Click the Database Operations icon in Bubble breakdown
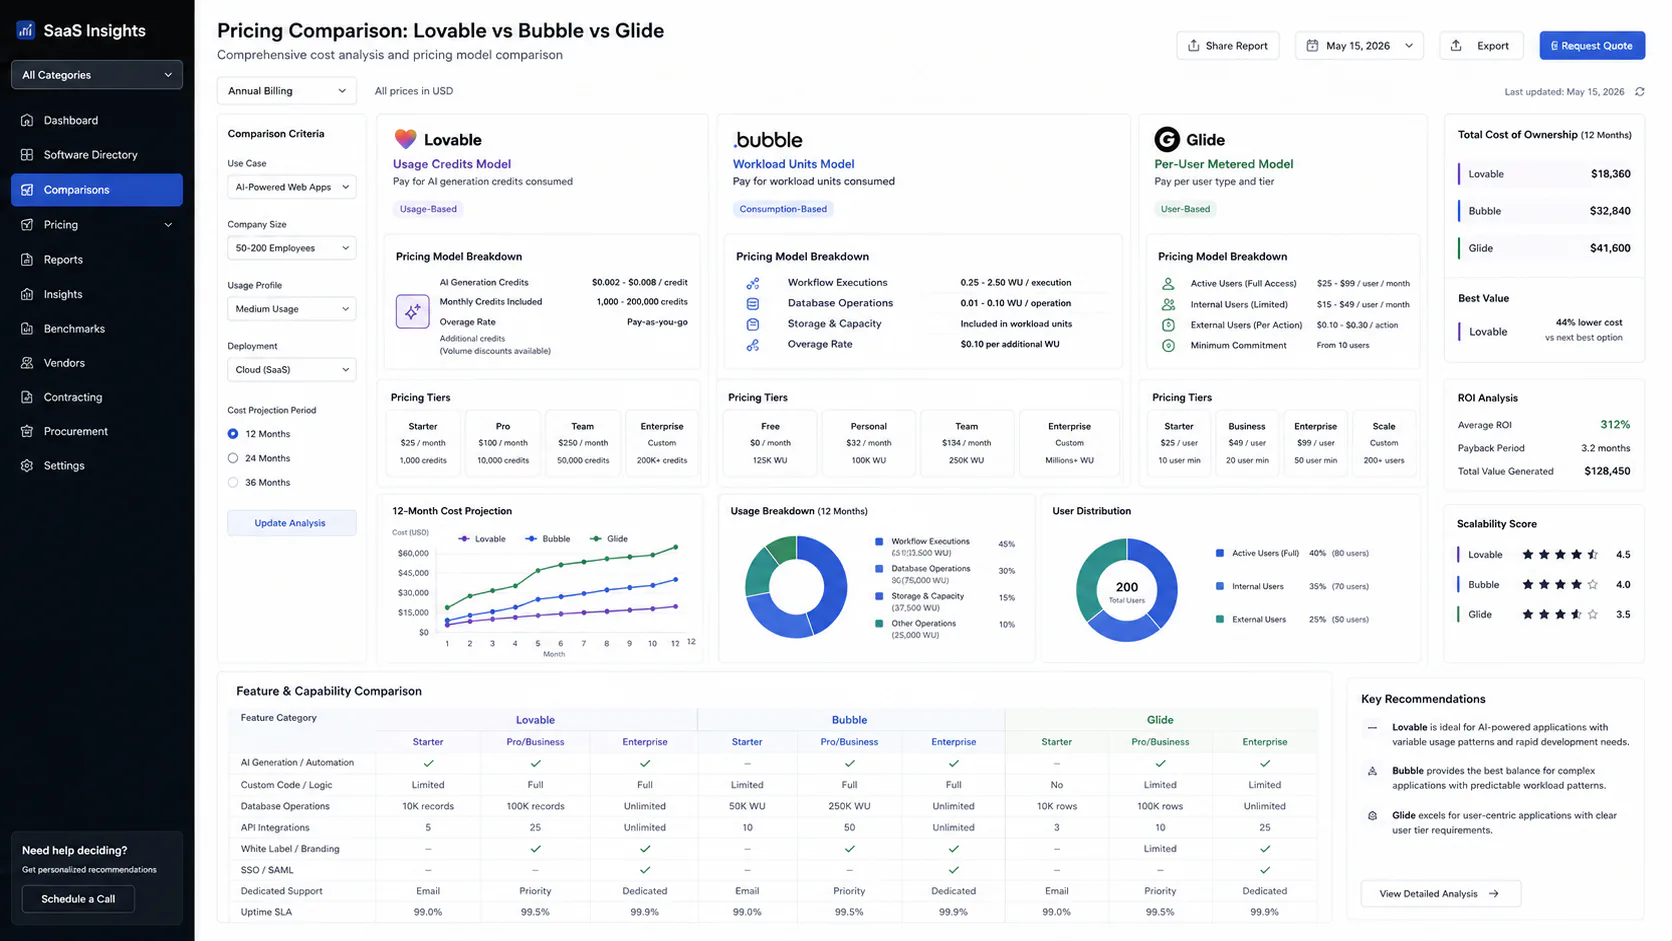Screen dimensions: 1672x941 753,303
